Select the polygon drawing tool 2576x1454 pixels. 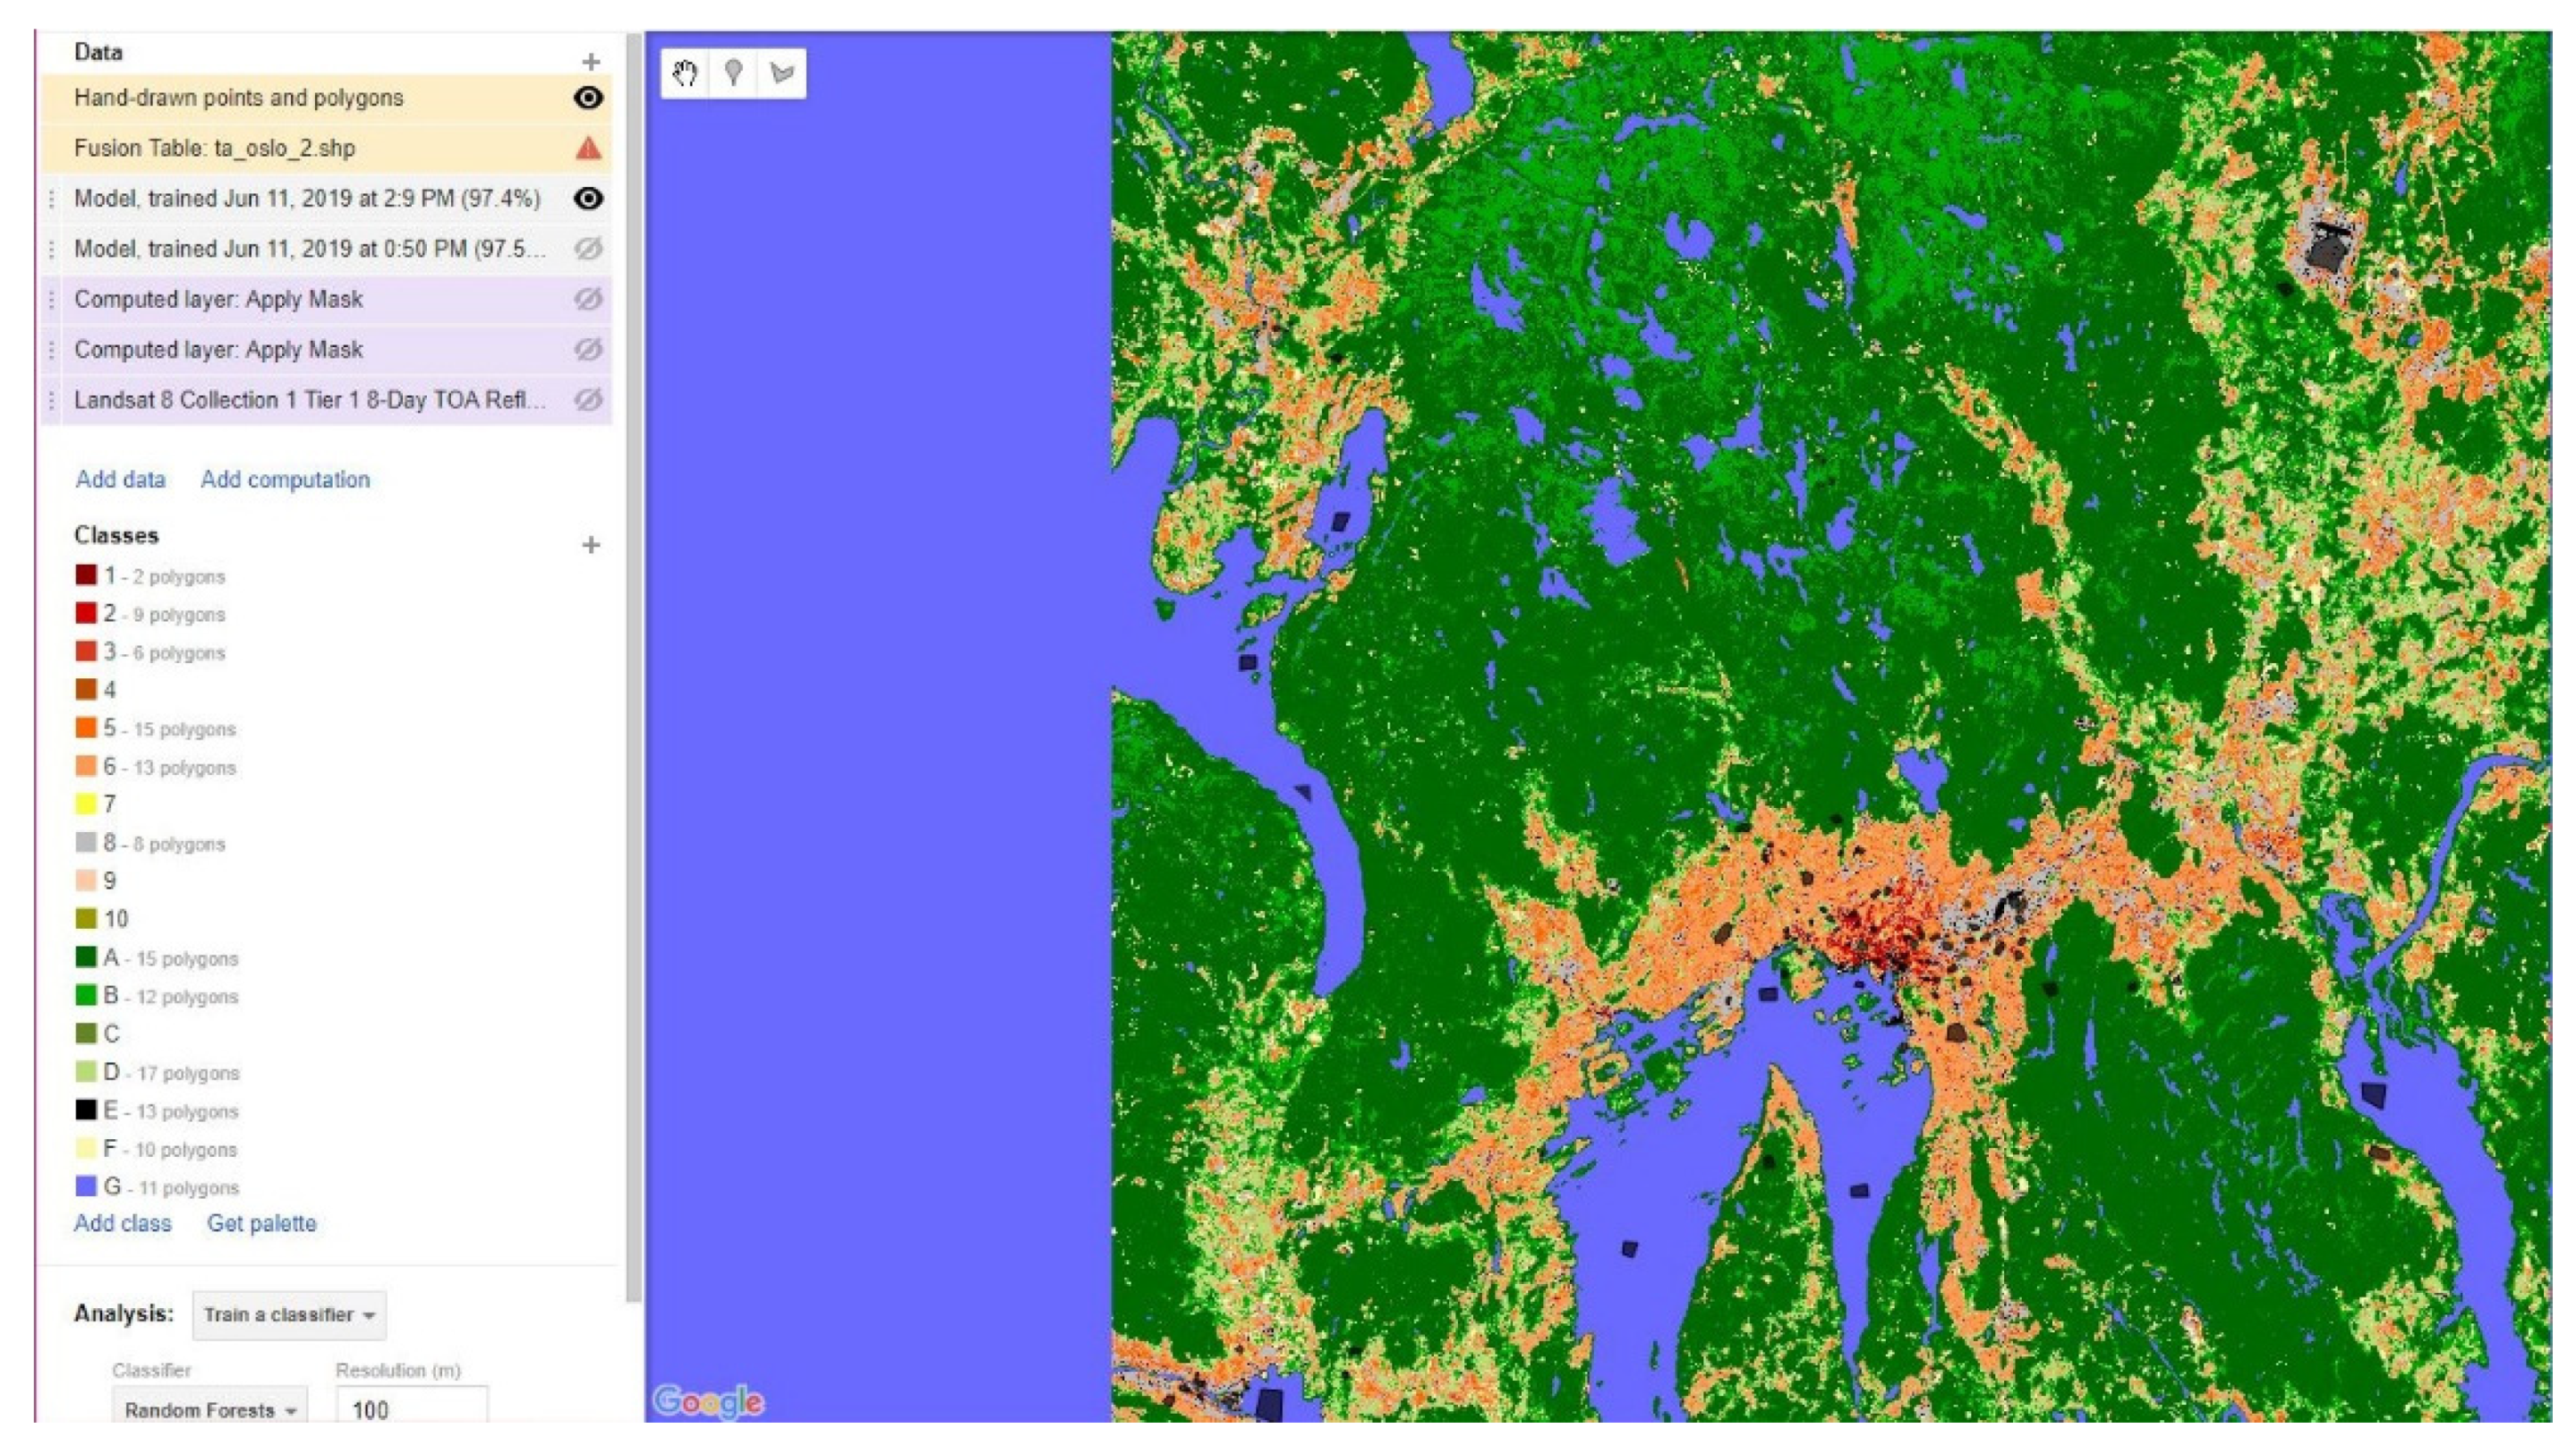tap(782, 73)
